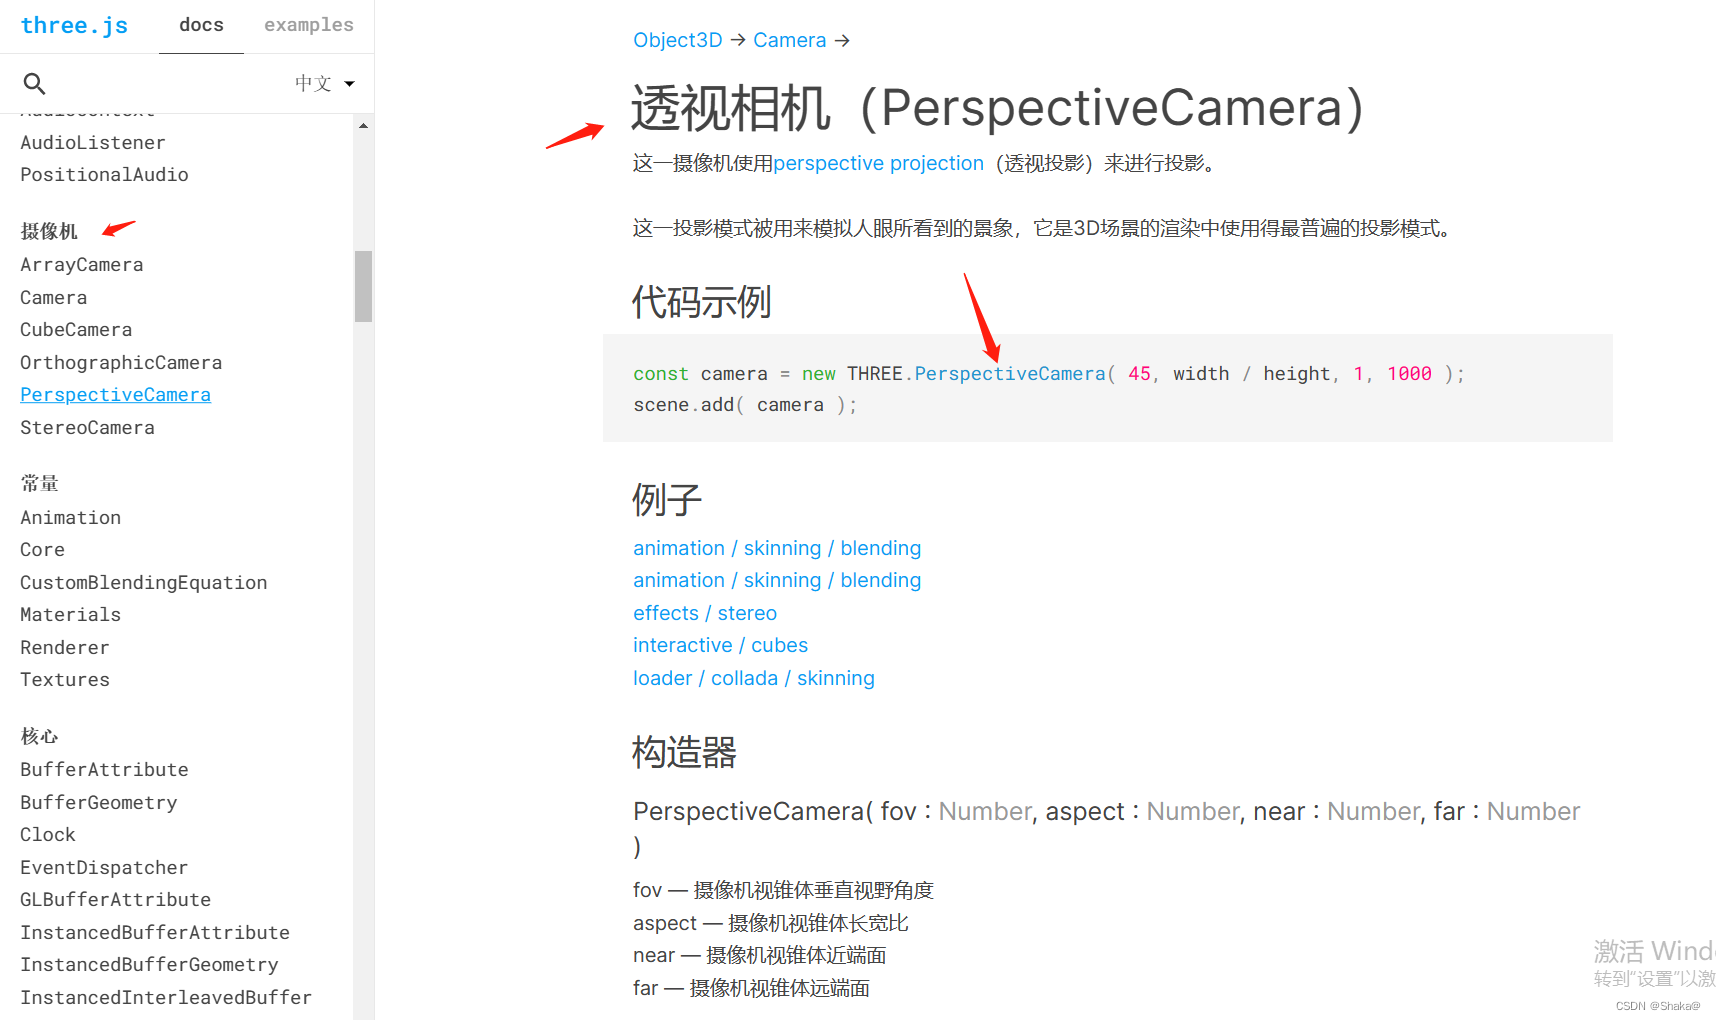The width and height of the screenshot is (1716, 1020).
Task: Open Animation constants page
Action: [x=70, y=518]
